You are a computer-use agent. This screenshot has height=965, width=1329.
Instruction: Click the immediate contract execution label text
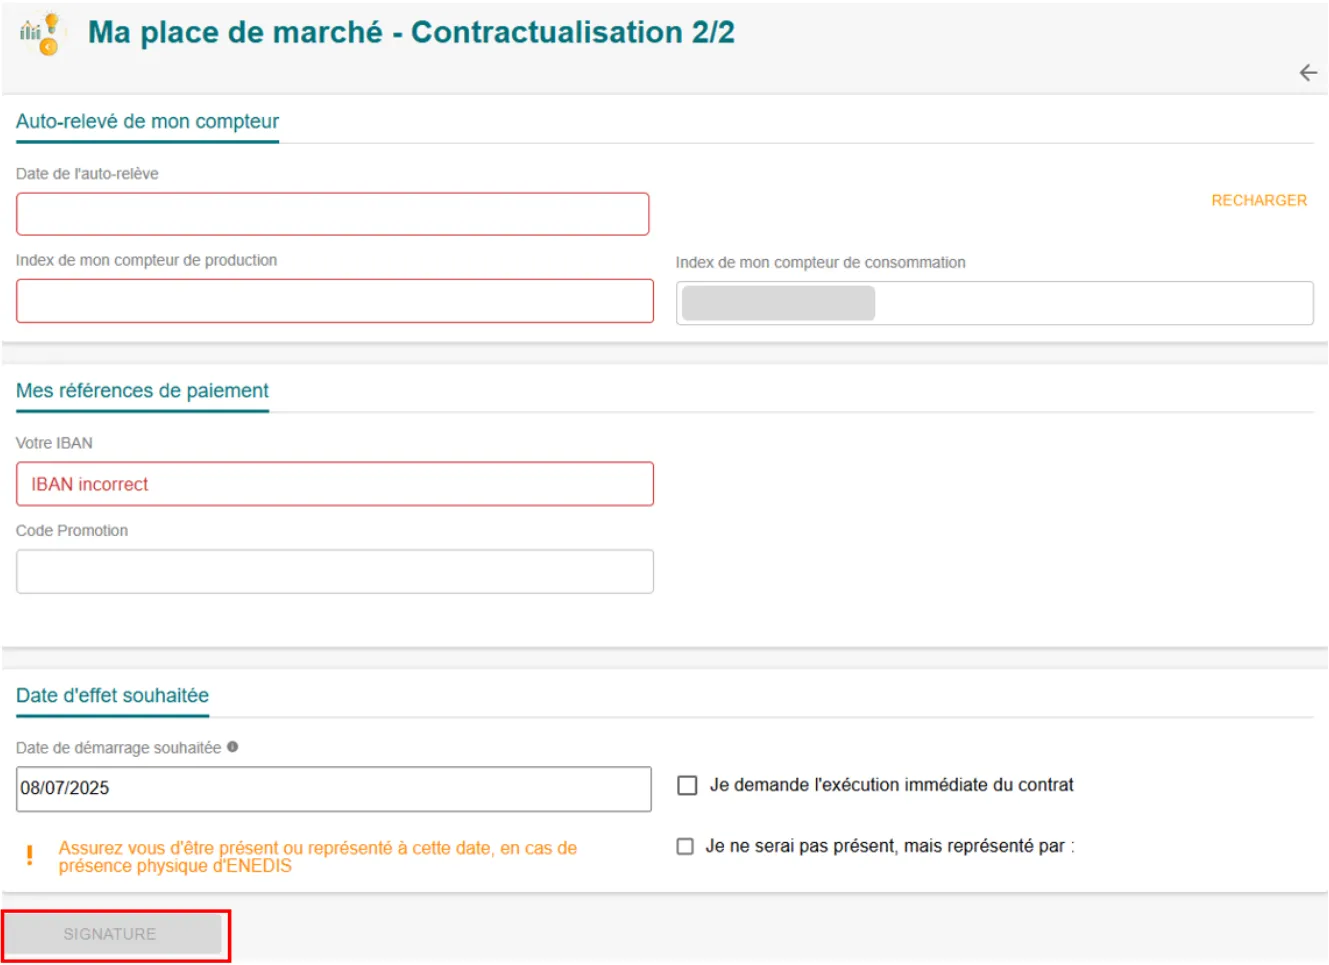point(891,786)
